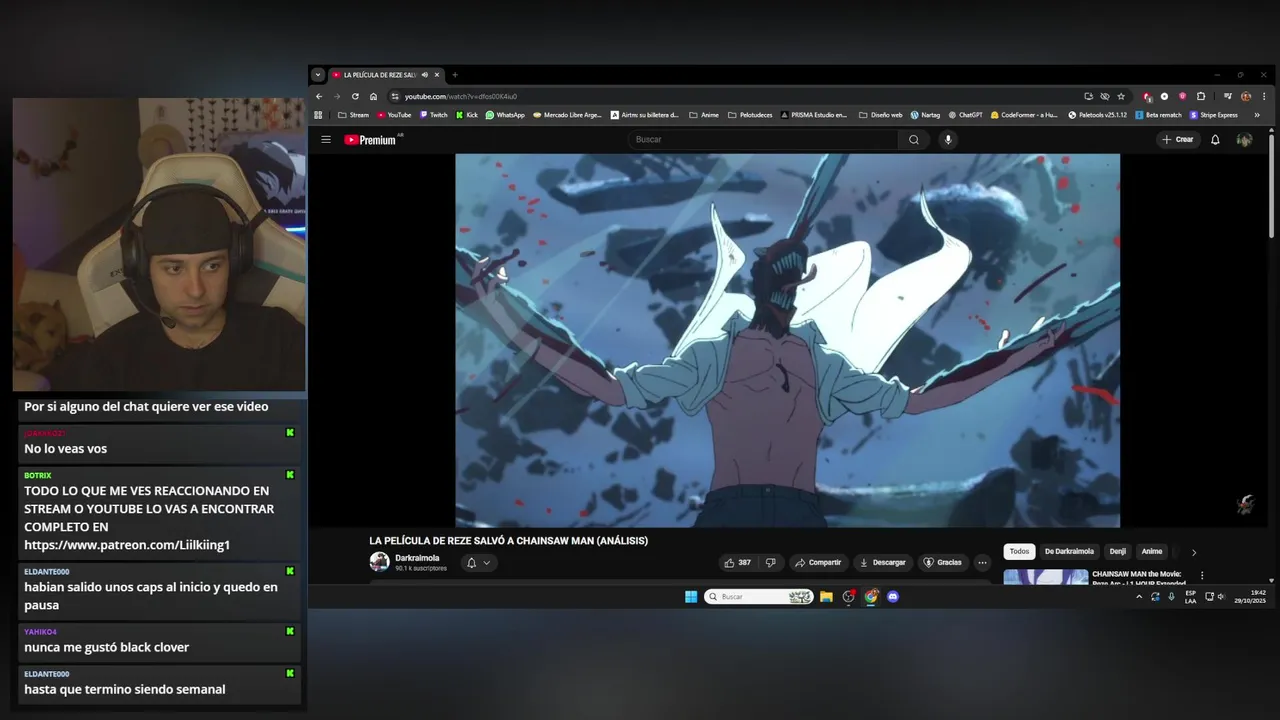
Task: Click the YouTube page vertical scrollbar
Action: coord(1271,185)
